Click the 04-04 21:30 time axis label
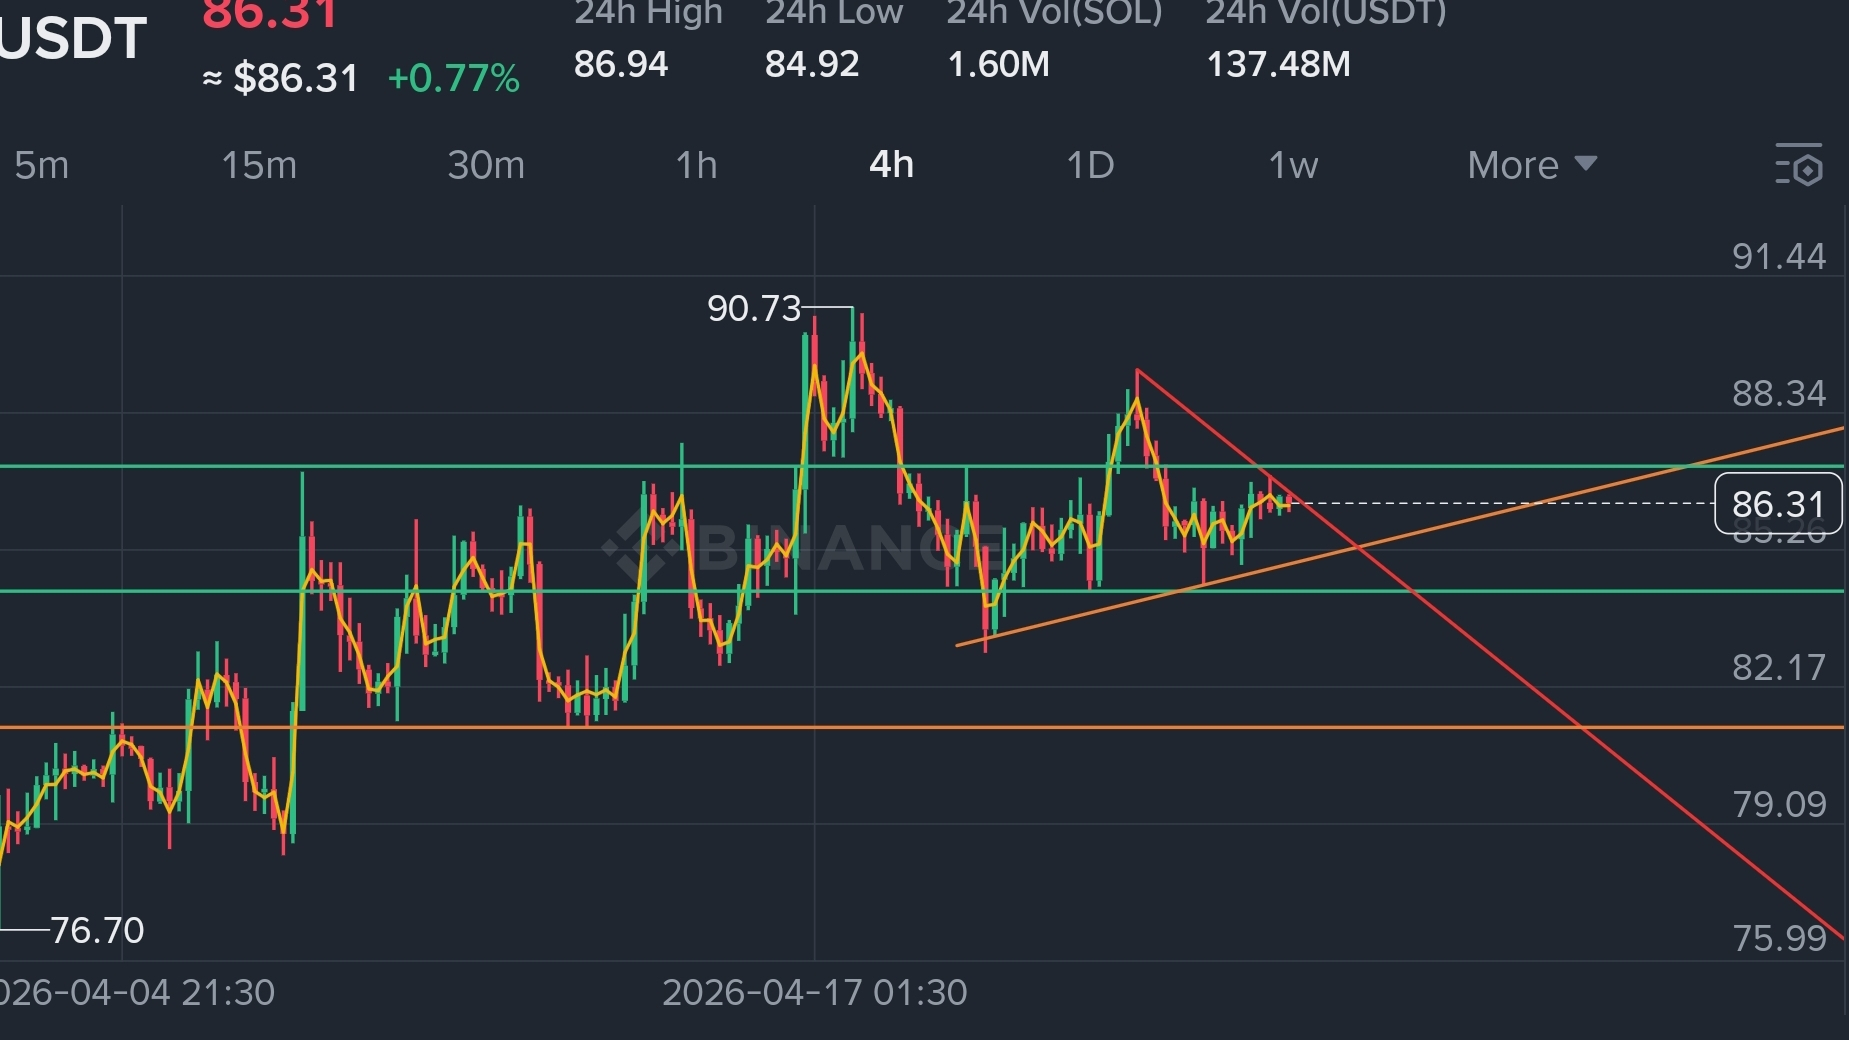The image size is (1849, 1040). coord(137,992)
